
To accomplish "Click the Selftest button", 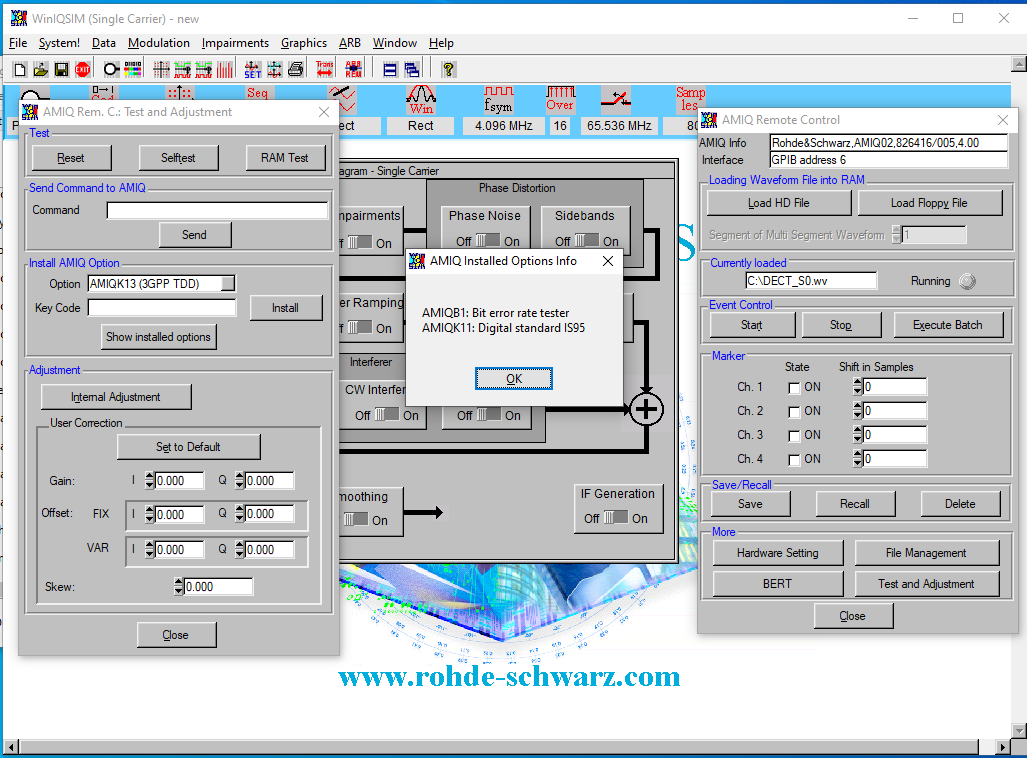I will 178,158.
